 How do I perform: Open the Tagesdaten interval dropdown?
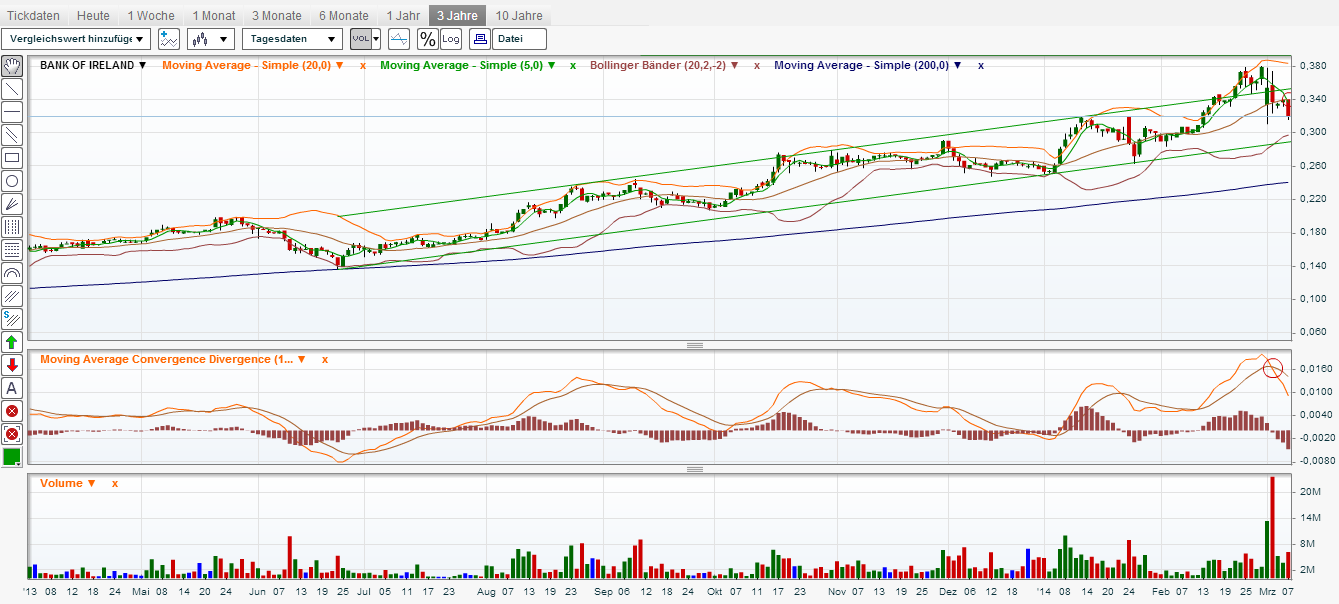point(292,39)
